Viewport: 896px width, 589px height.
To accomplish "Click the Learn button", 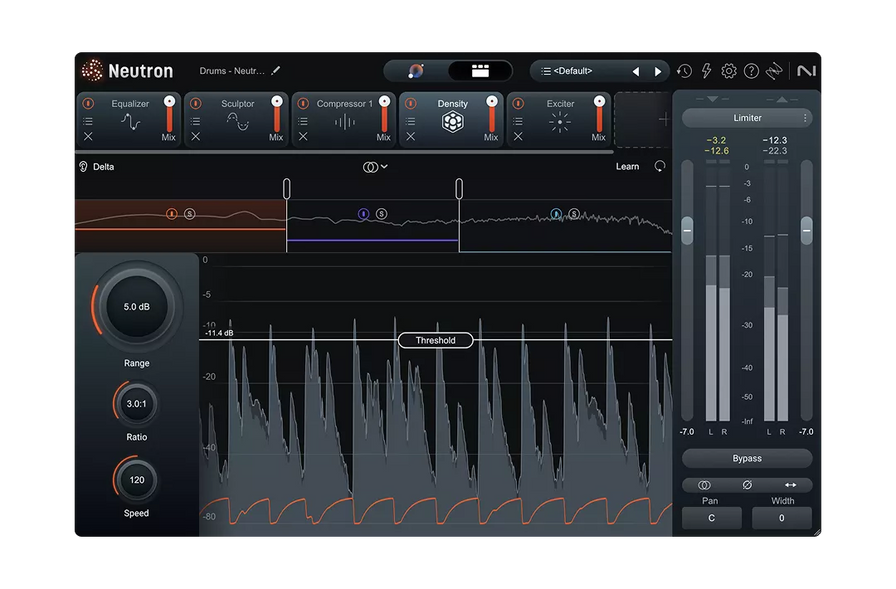I will pos(627,166).
